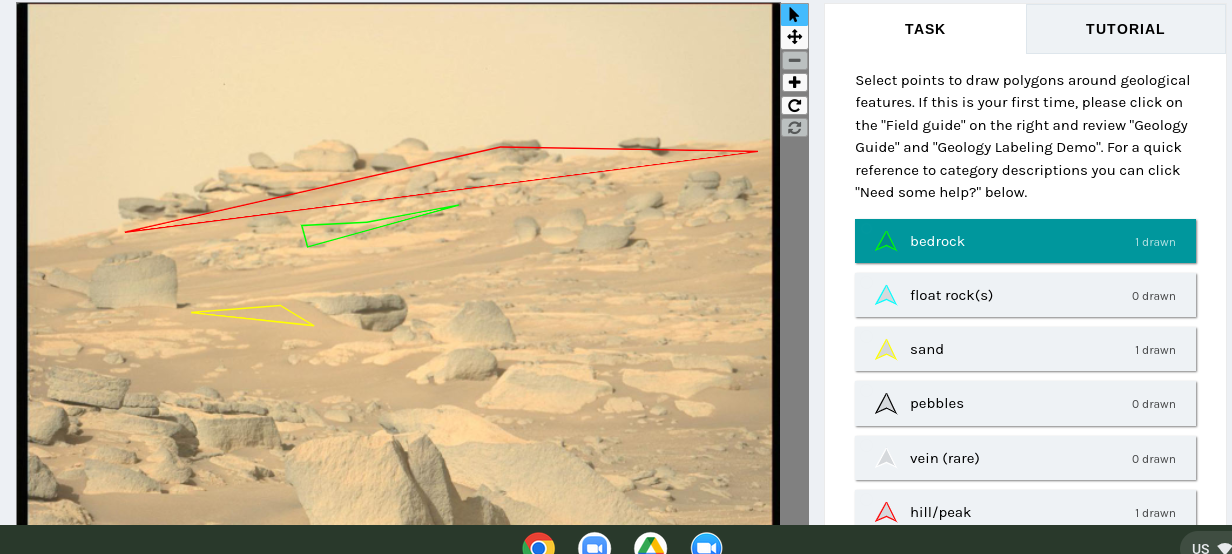Click the cyan float rock arrow icon

[886, 295]
